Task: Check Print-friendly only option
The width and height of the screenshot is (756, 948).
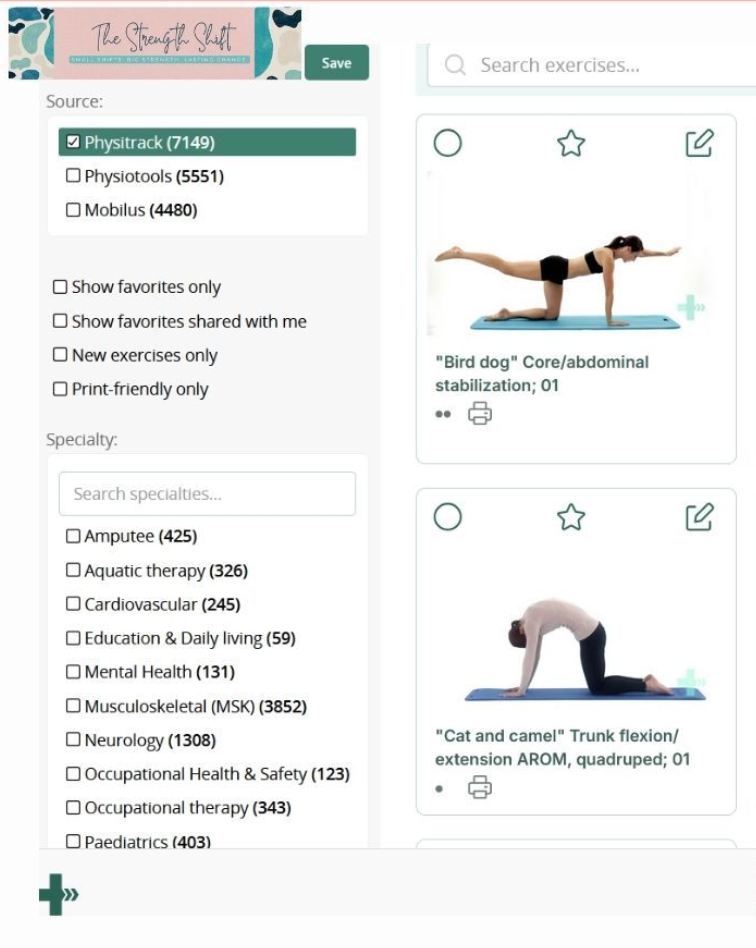Action: (x=60, y=389)
